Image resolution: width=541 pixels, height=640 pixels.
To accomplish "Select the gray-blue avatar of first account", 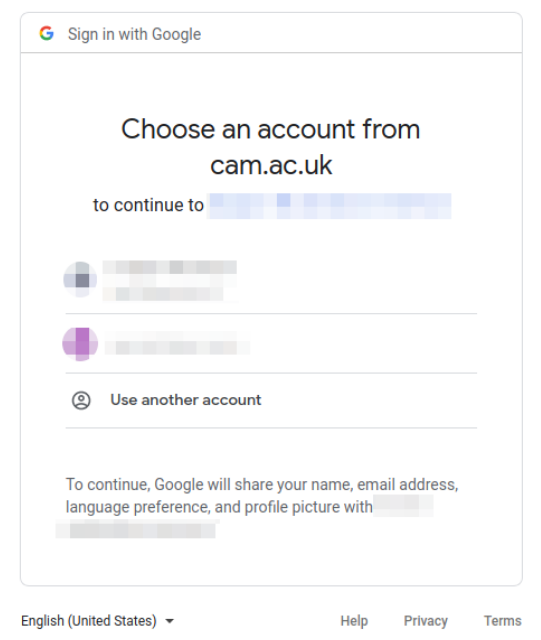I will point(80,280).
